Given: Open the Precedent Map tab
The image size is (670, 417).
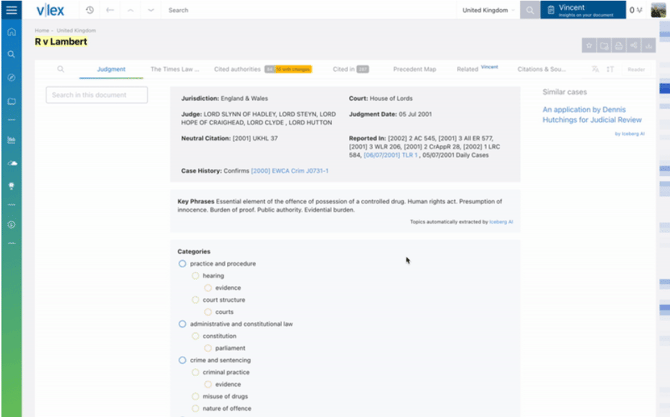Looking at the screenshot, I should (414, 69).
